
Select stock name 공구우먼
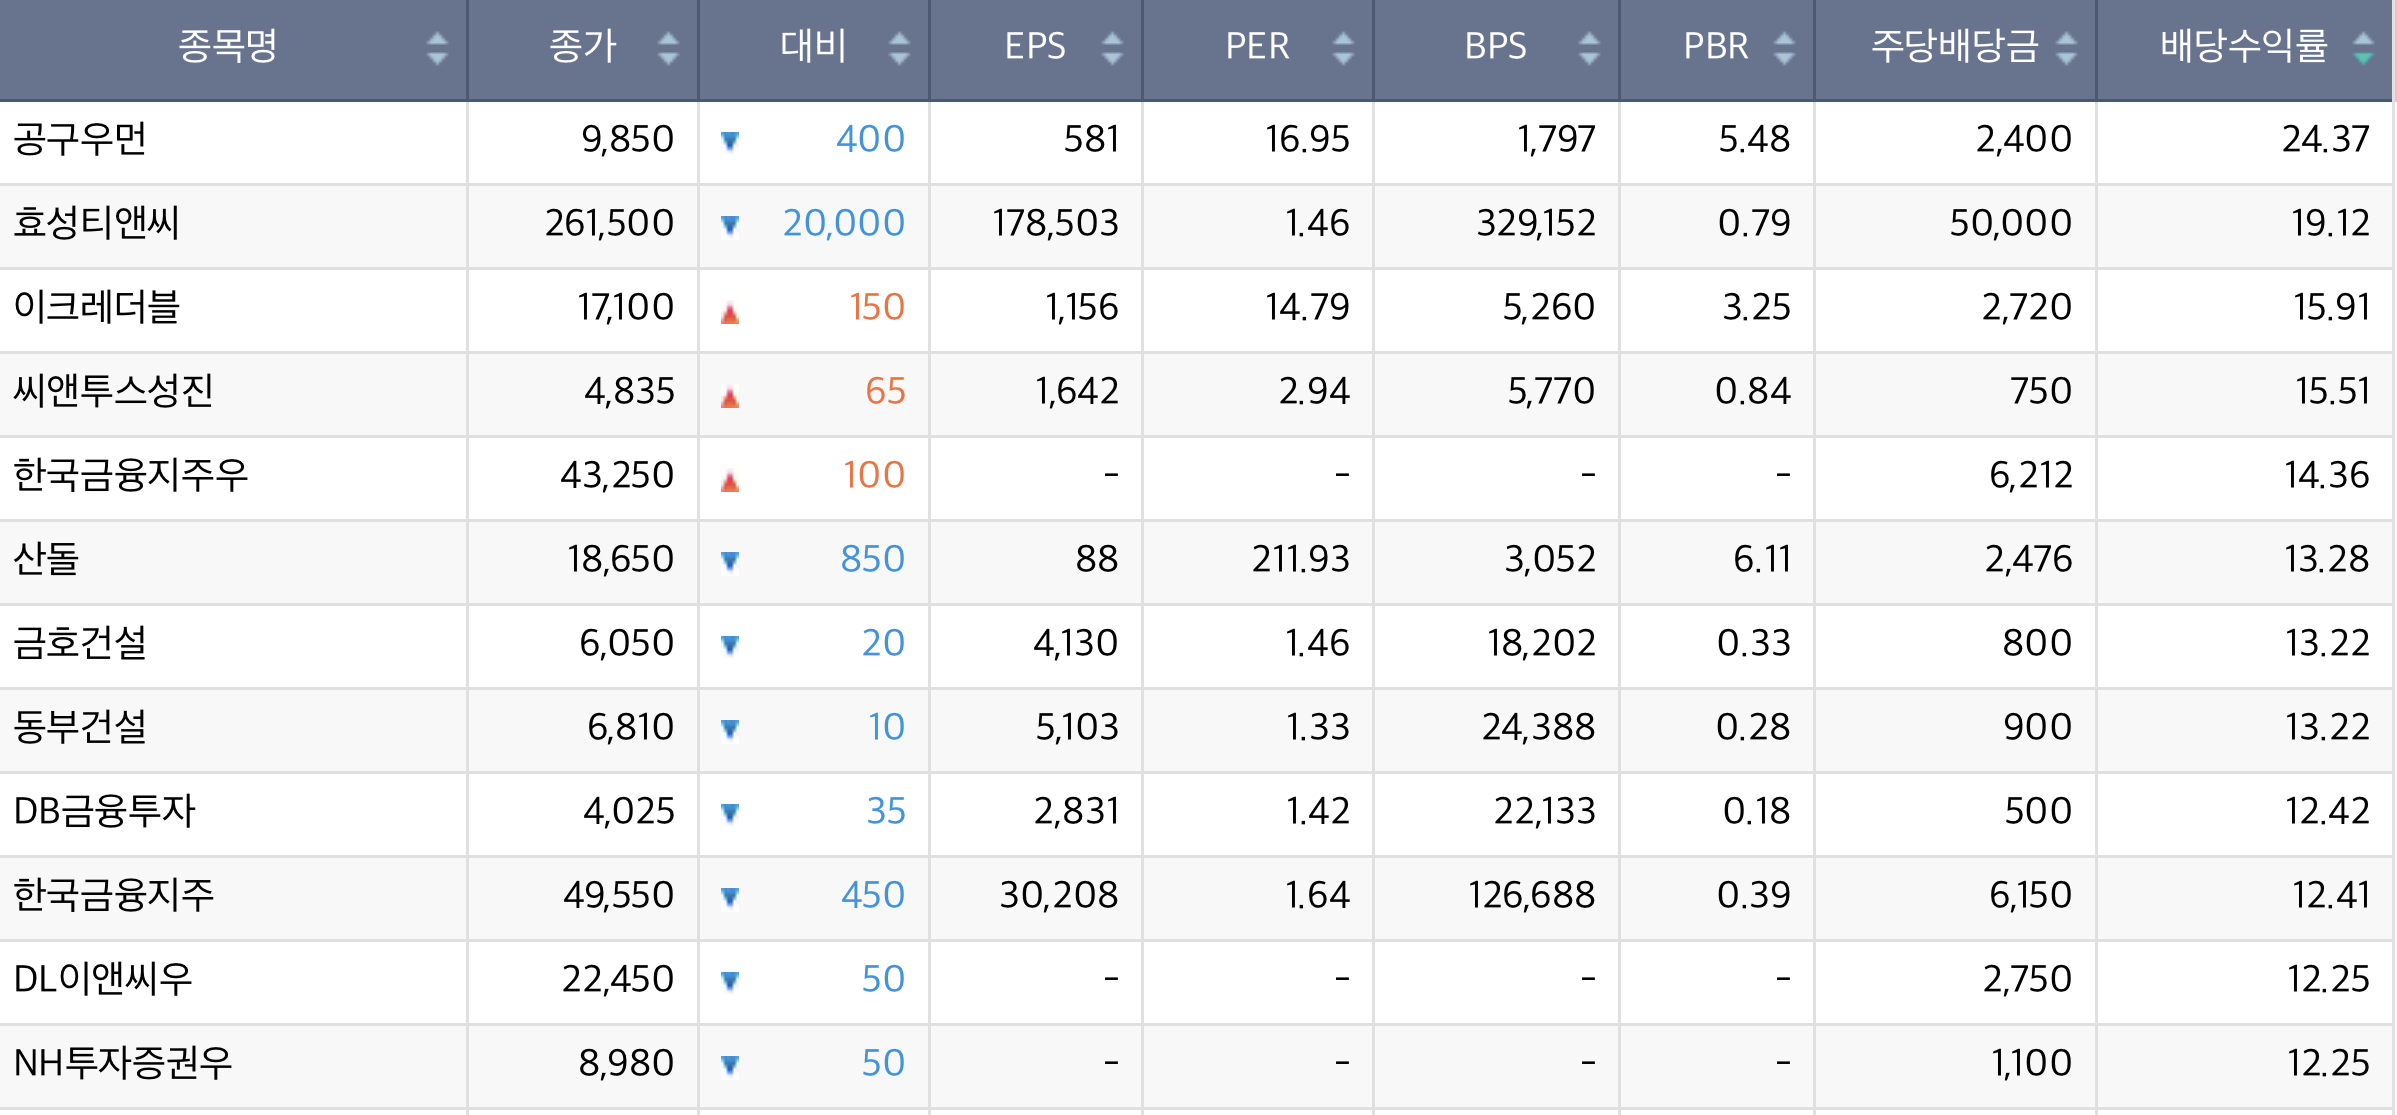pos(80,139)
